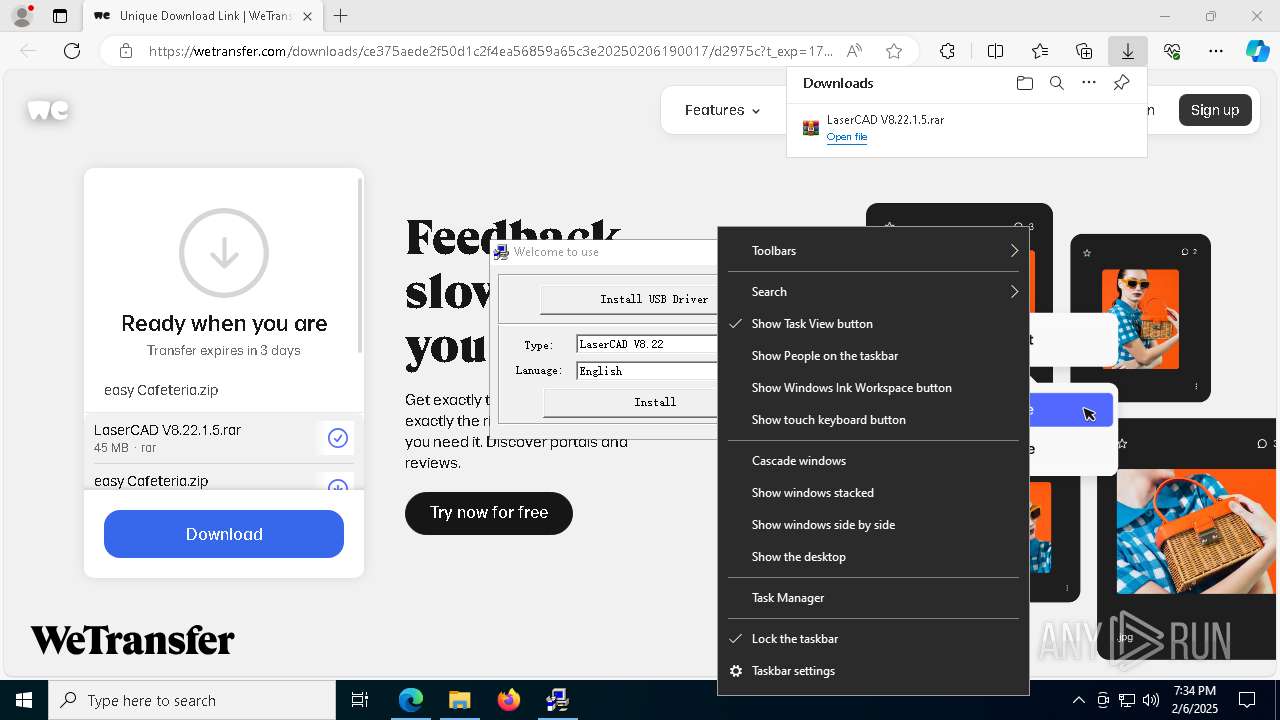Screen dimensions: 1280x720
Task: Choose Show windows stacked
Action: (873, 493)
